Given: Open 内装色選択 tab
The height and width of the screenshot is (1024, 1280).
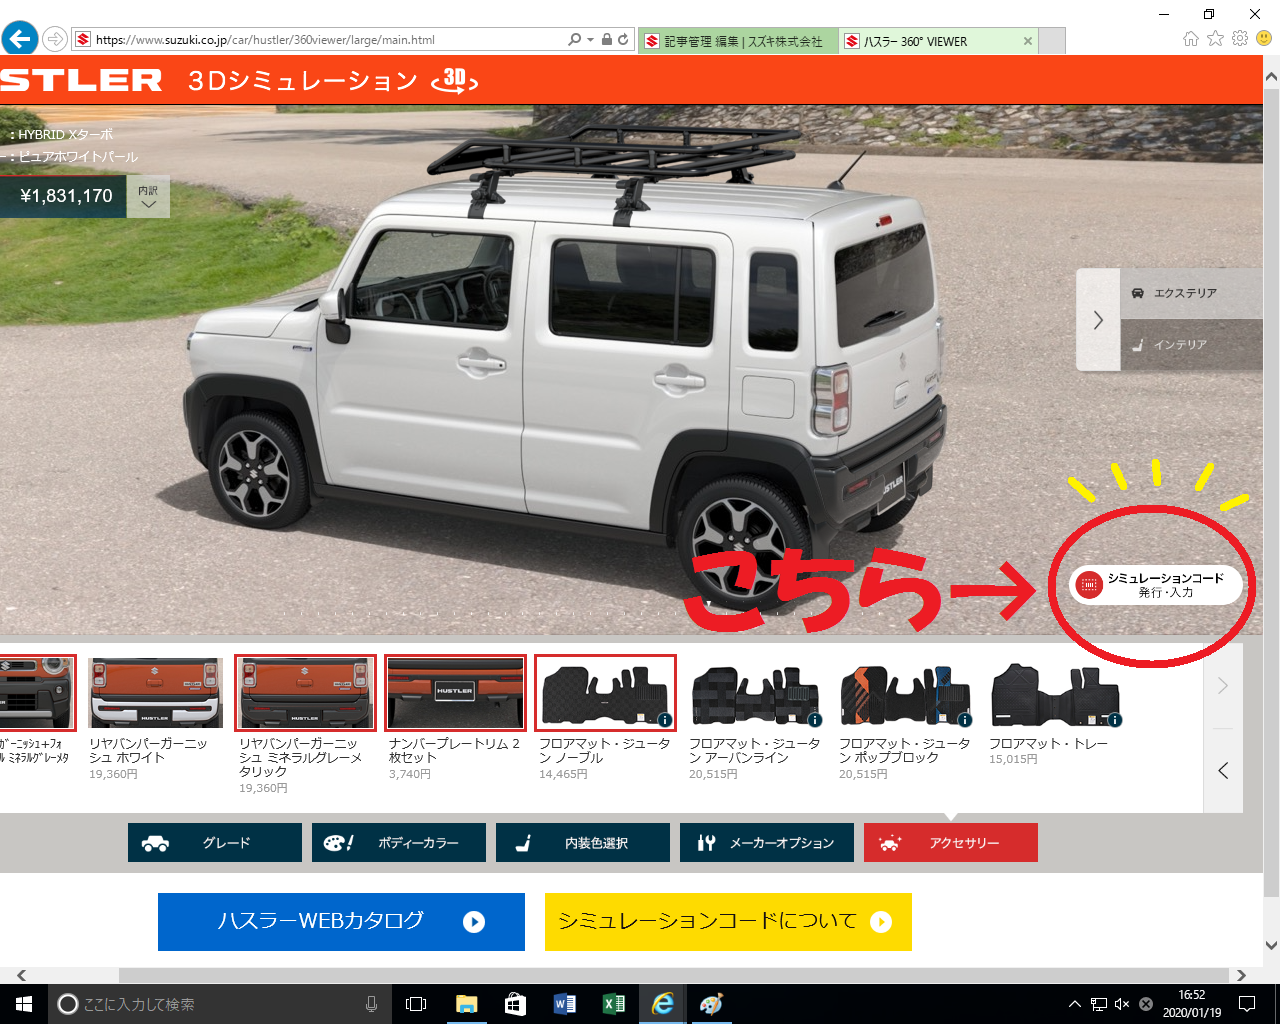Looking at the screenshot, I should (583, 843).
